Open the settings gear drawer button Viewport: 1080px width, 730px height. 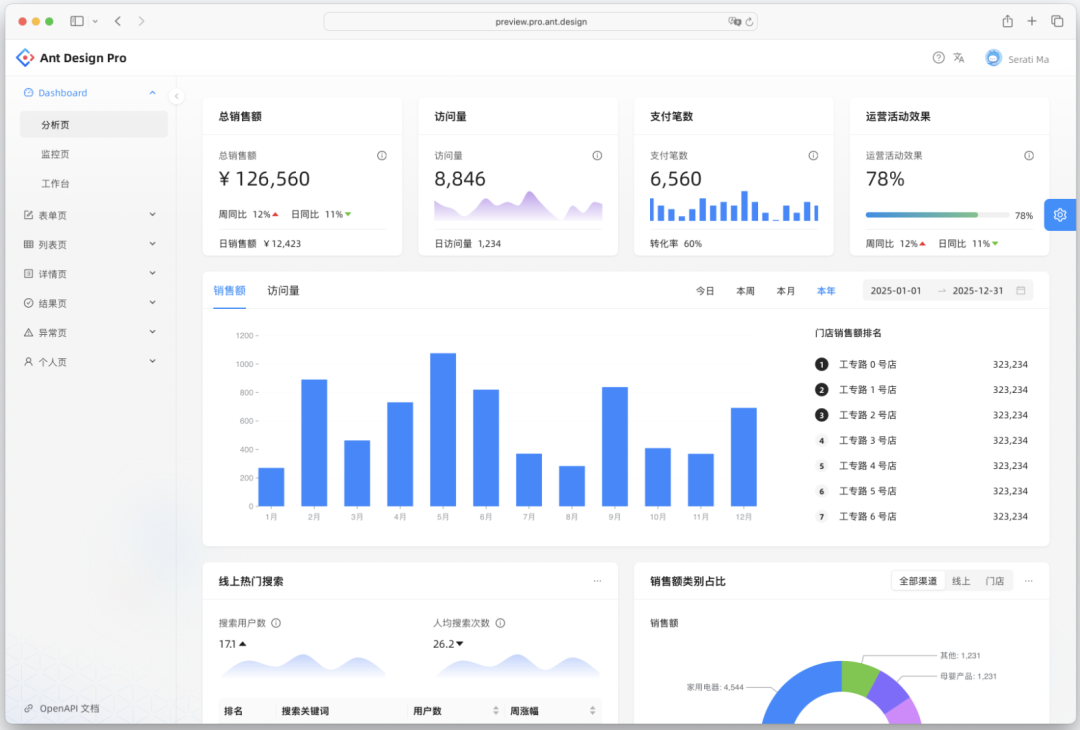pos(1059,215)
